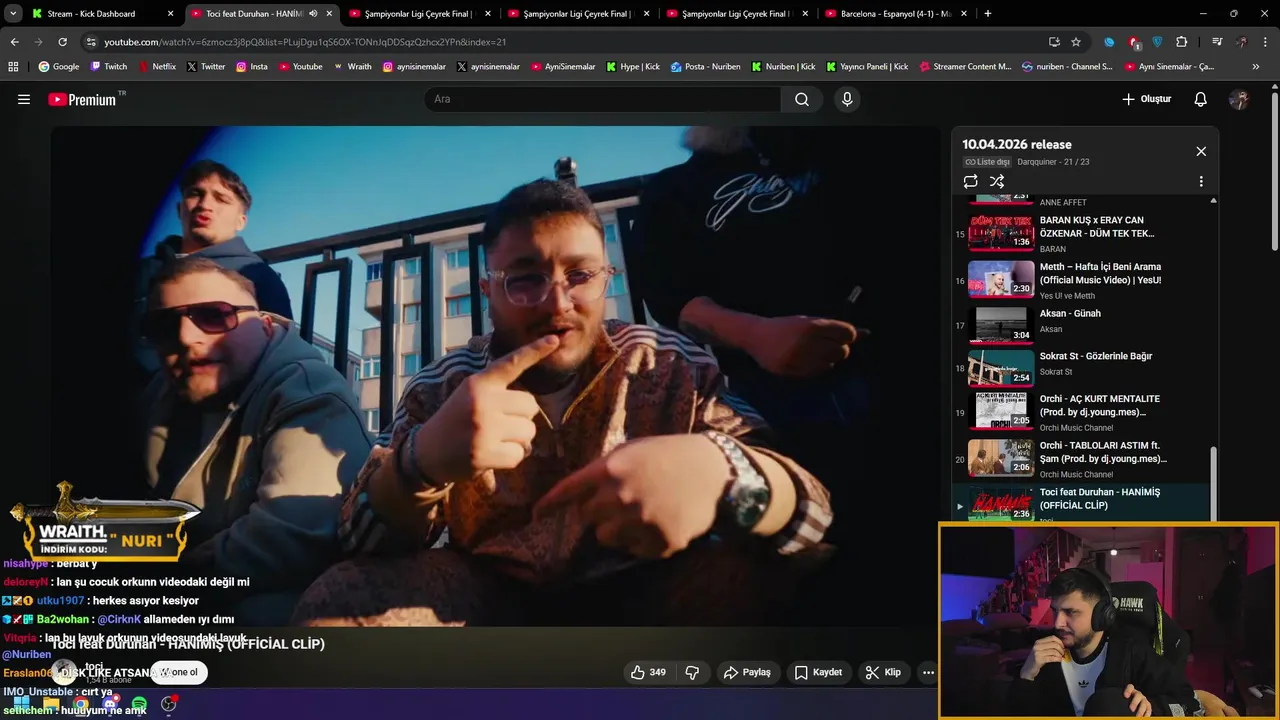The height and width of the screenshot is (720, 1280).
Task: Toggle playlist shuffle
Action: [997, 181]
